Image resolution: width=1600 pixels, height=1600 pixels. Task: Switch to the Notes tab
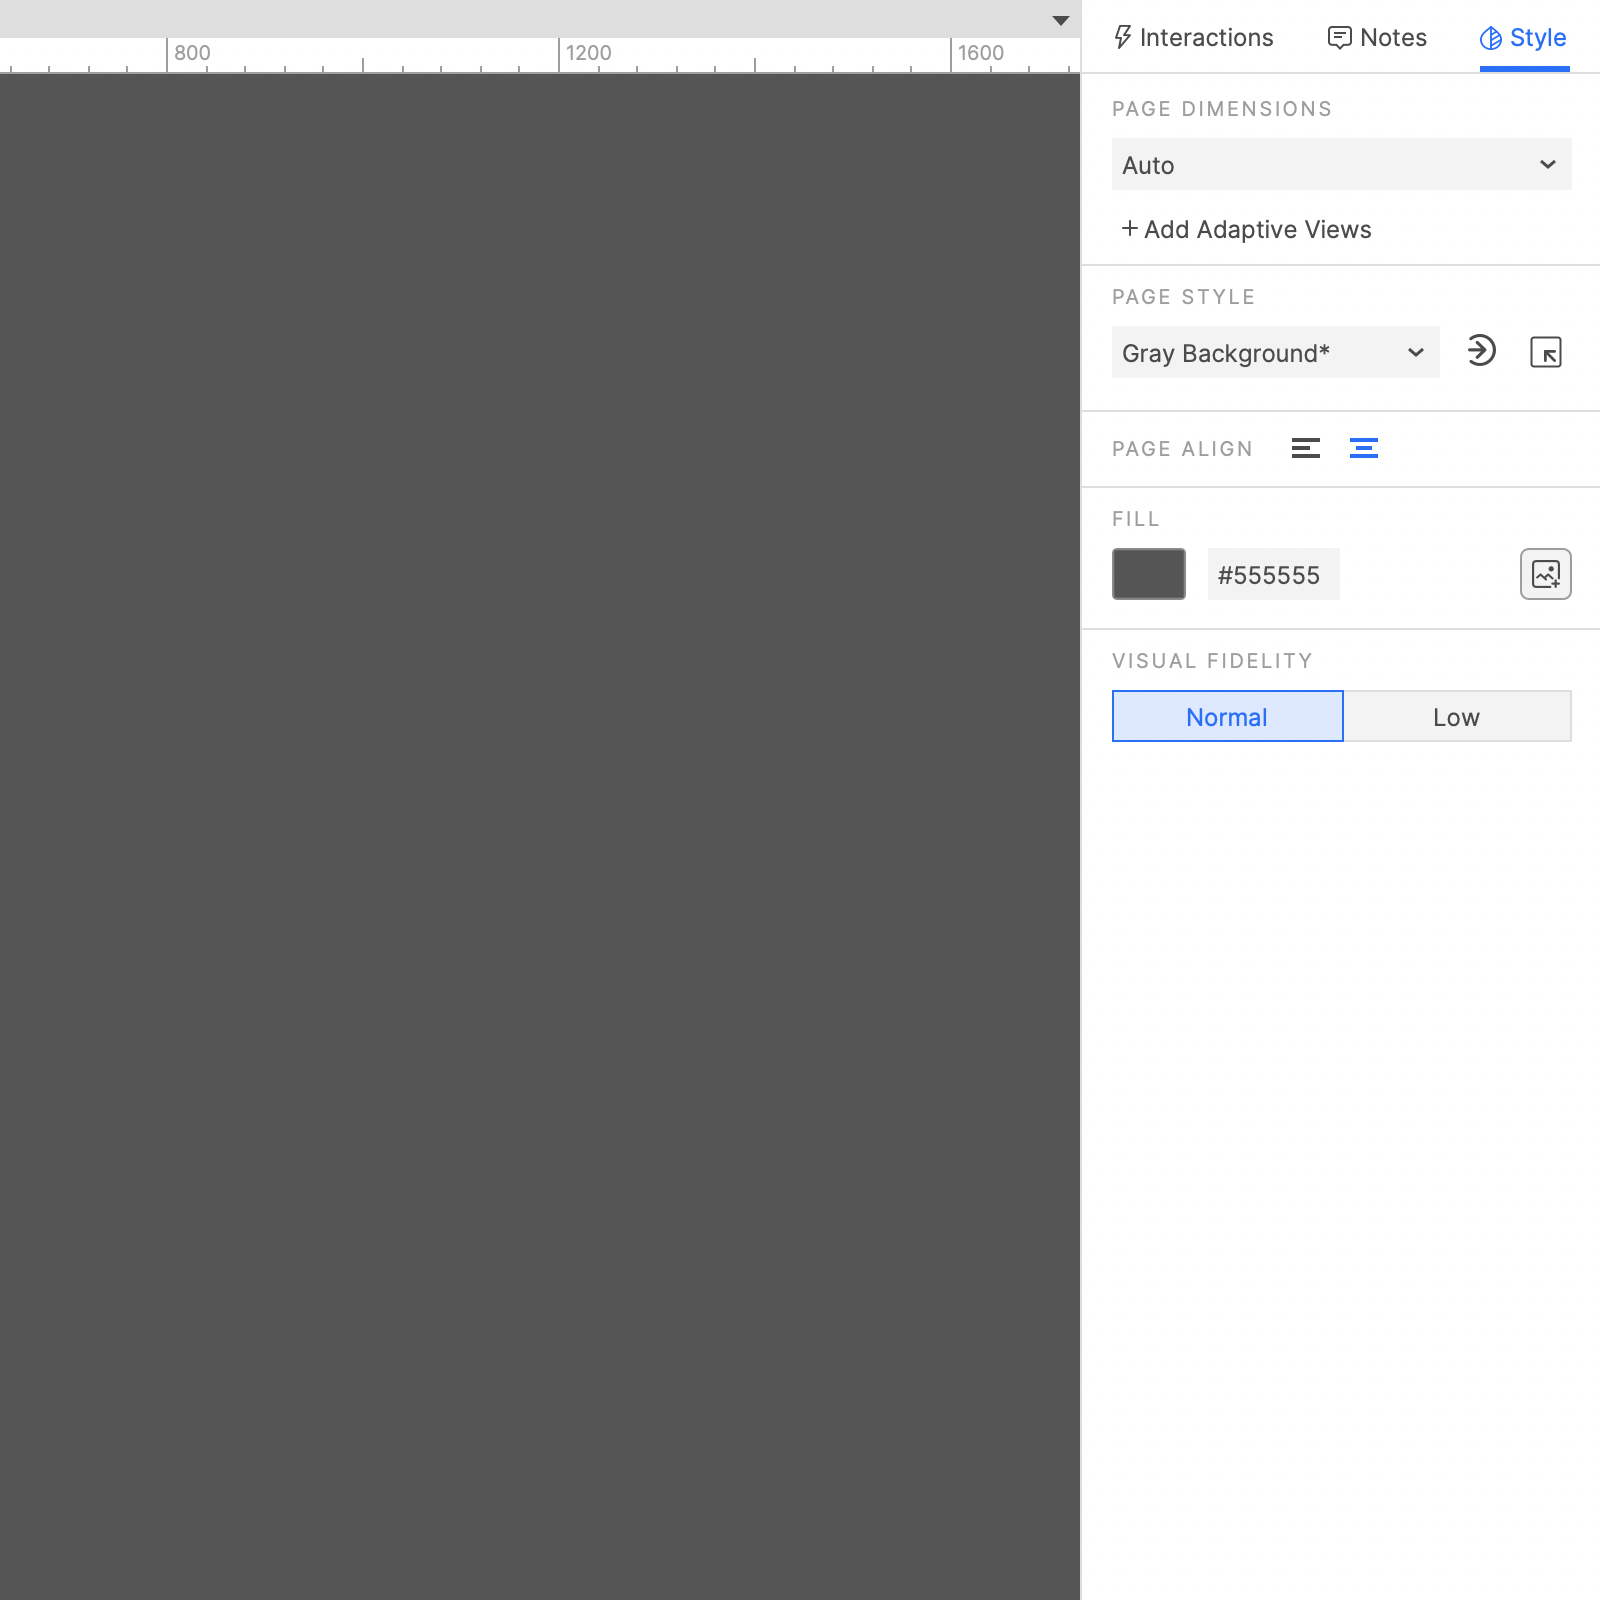pyautogui.click(x=1378, y=37)
